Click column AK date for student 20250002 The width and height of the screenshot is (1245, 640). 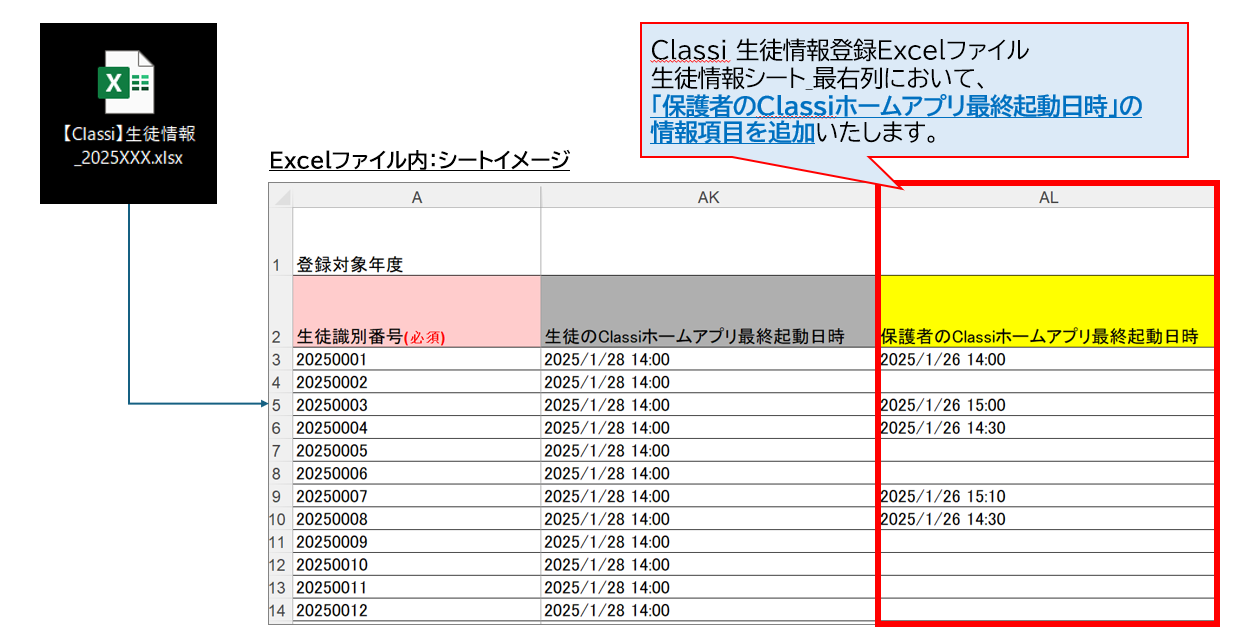[708, 382]
